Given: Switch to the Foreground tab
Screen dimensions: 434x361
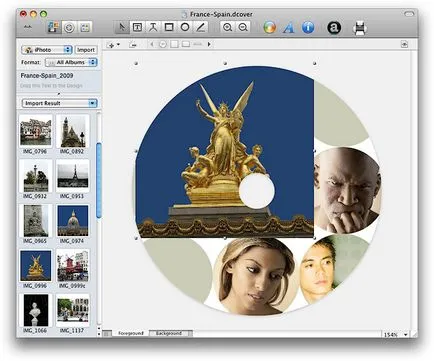Looking at the screenshot, I should click(131, 333).
